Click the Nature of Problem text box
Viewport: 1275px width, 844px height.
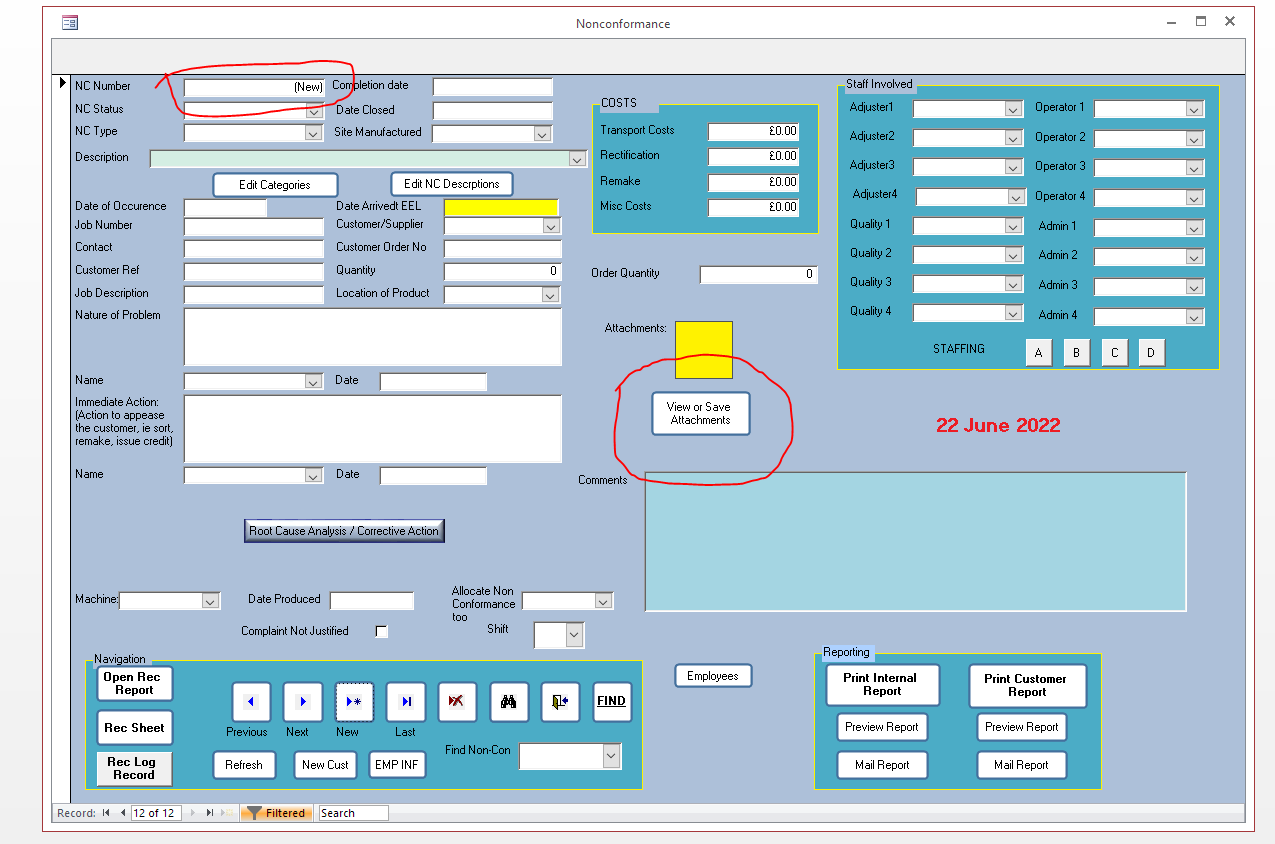tap(373, 337)
